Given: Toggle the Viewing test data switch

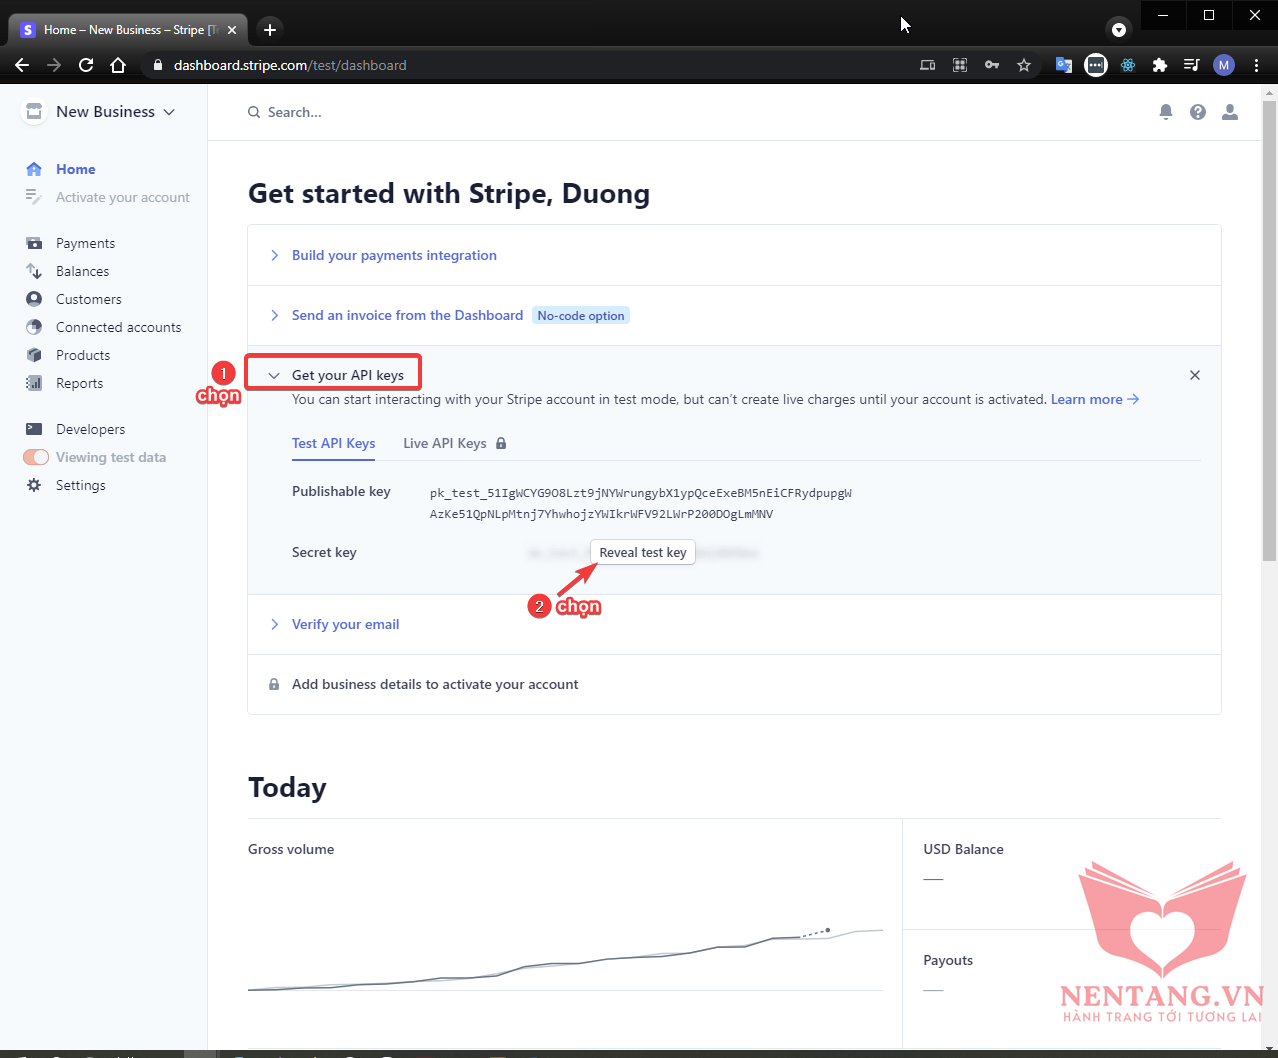Looking at the screenshot, I should [x=36, y=457].
